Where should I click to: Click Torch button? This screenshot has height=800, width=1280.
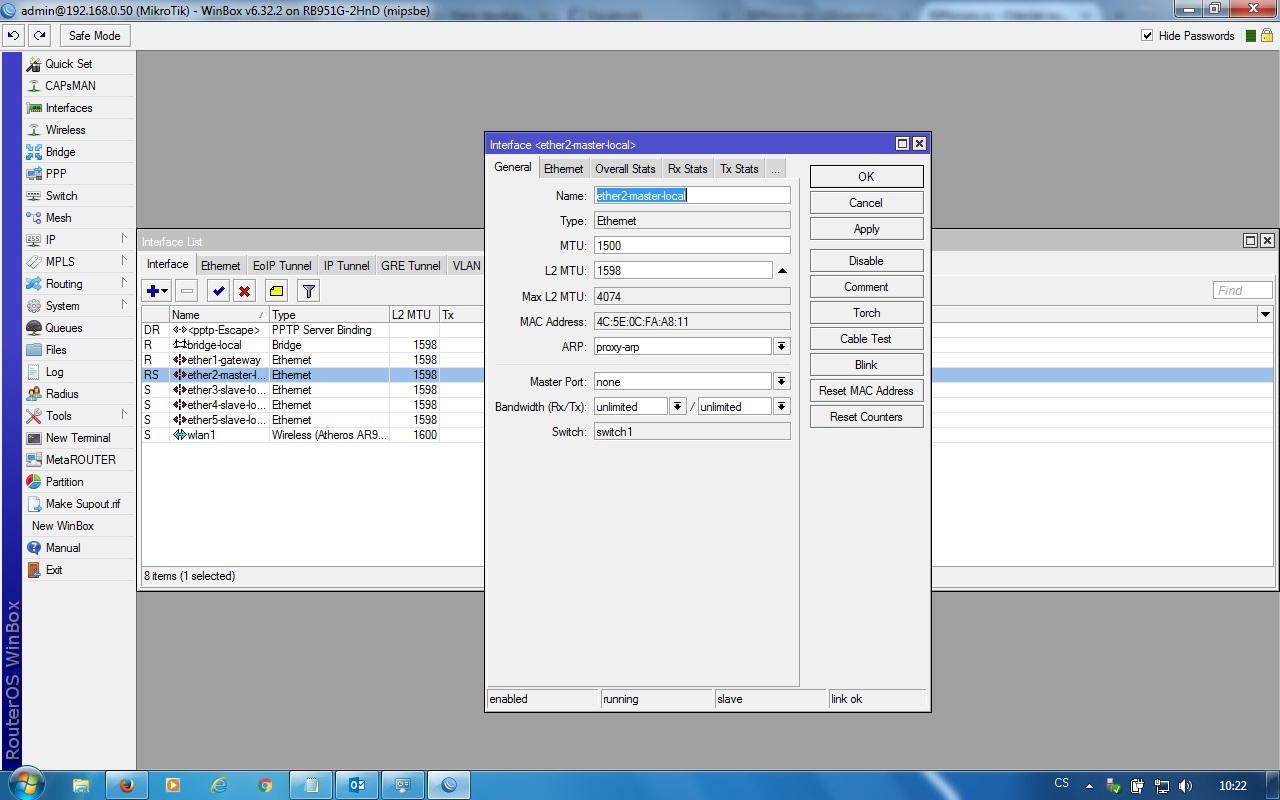(866, 313)
